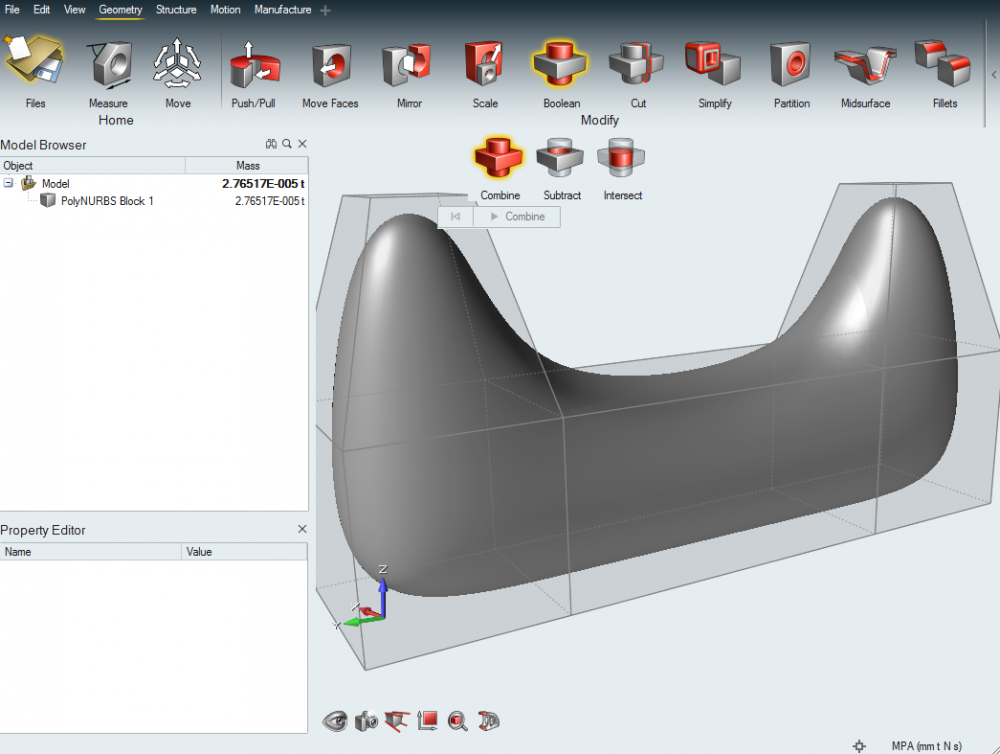Click the reset arrow in Combine guide bar
This screenshot has width=1000, height=754.
(455, 217)
